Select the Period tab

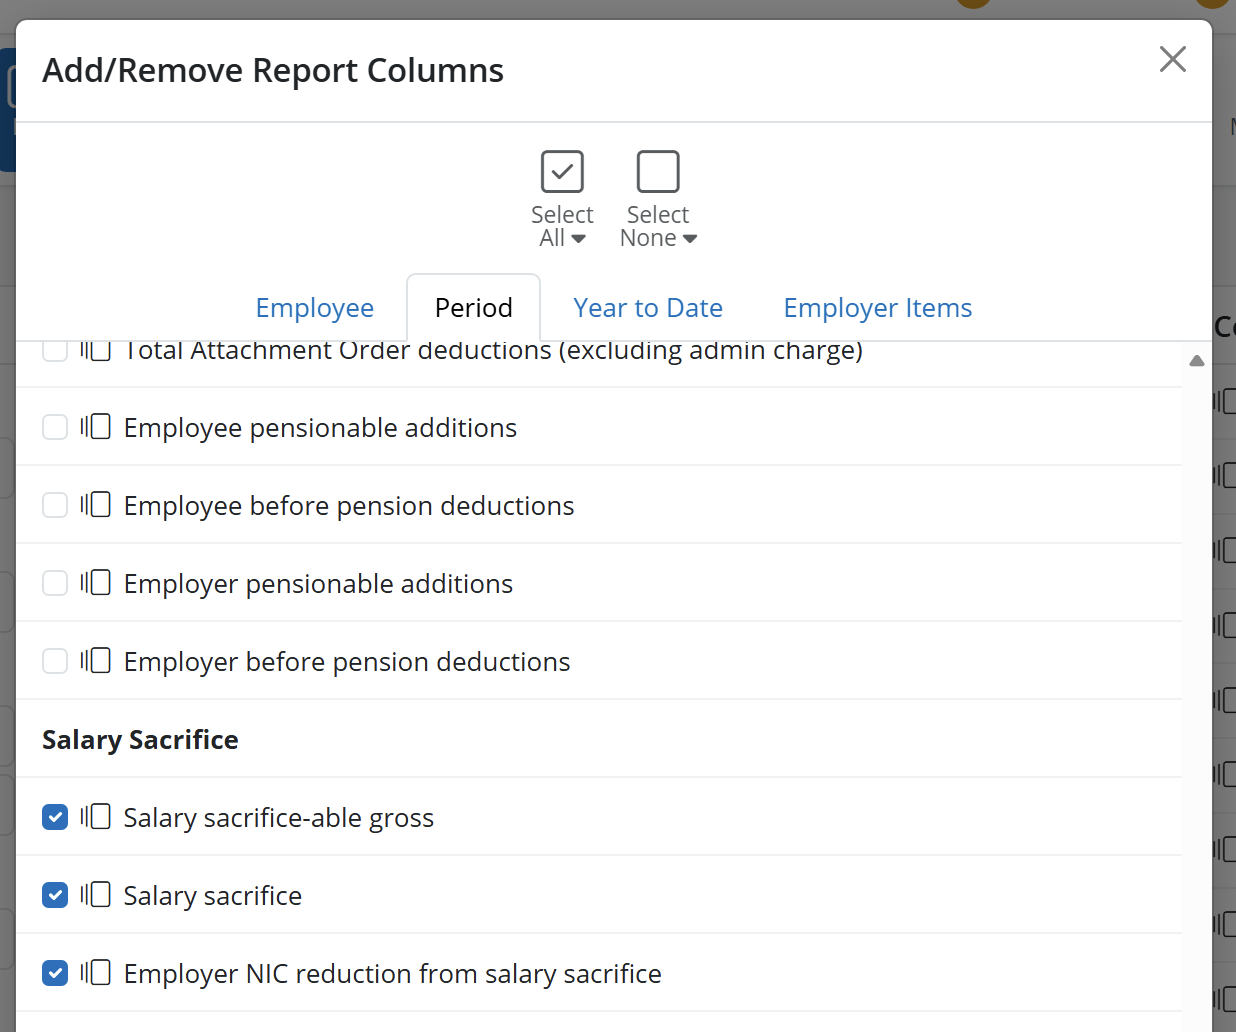pos(474,308)
